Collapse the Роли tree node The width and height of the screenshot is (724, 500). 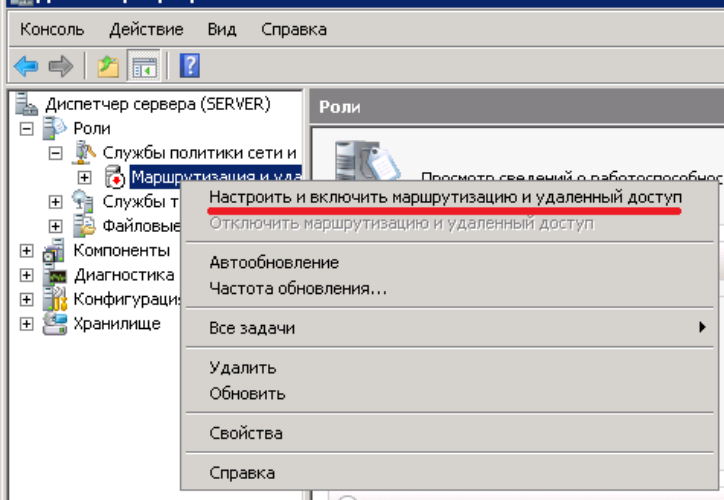[27, 129]
